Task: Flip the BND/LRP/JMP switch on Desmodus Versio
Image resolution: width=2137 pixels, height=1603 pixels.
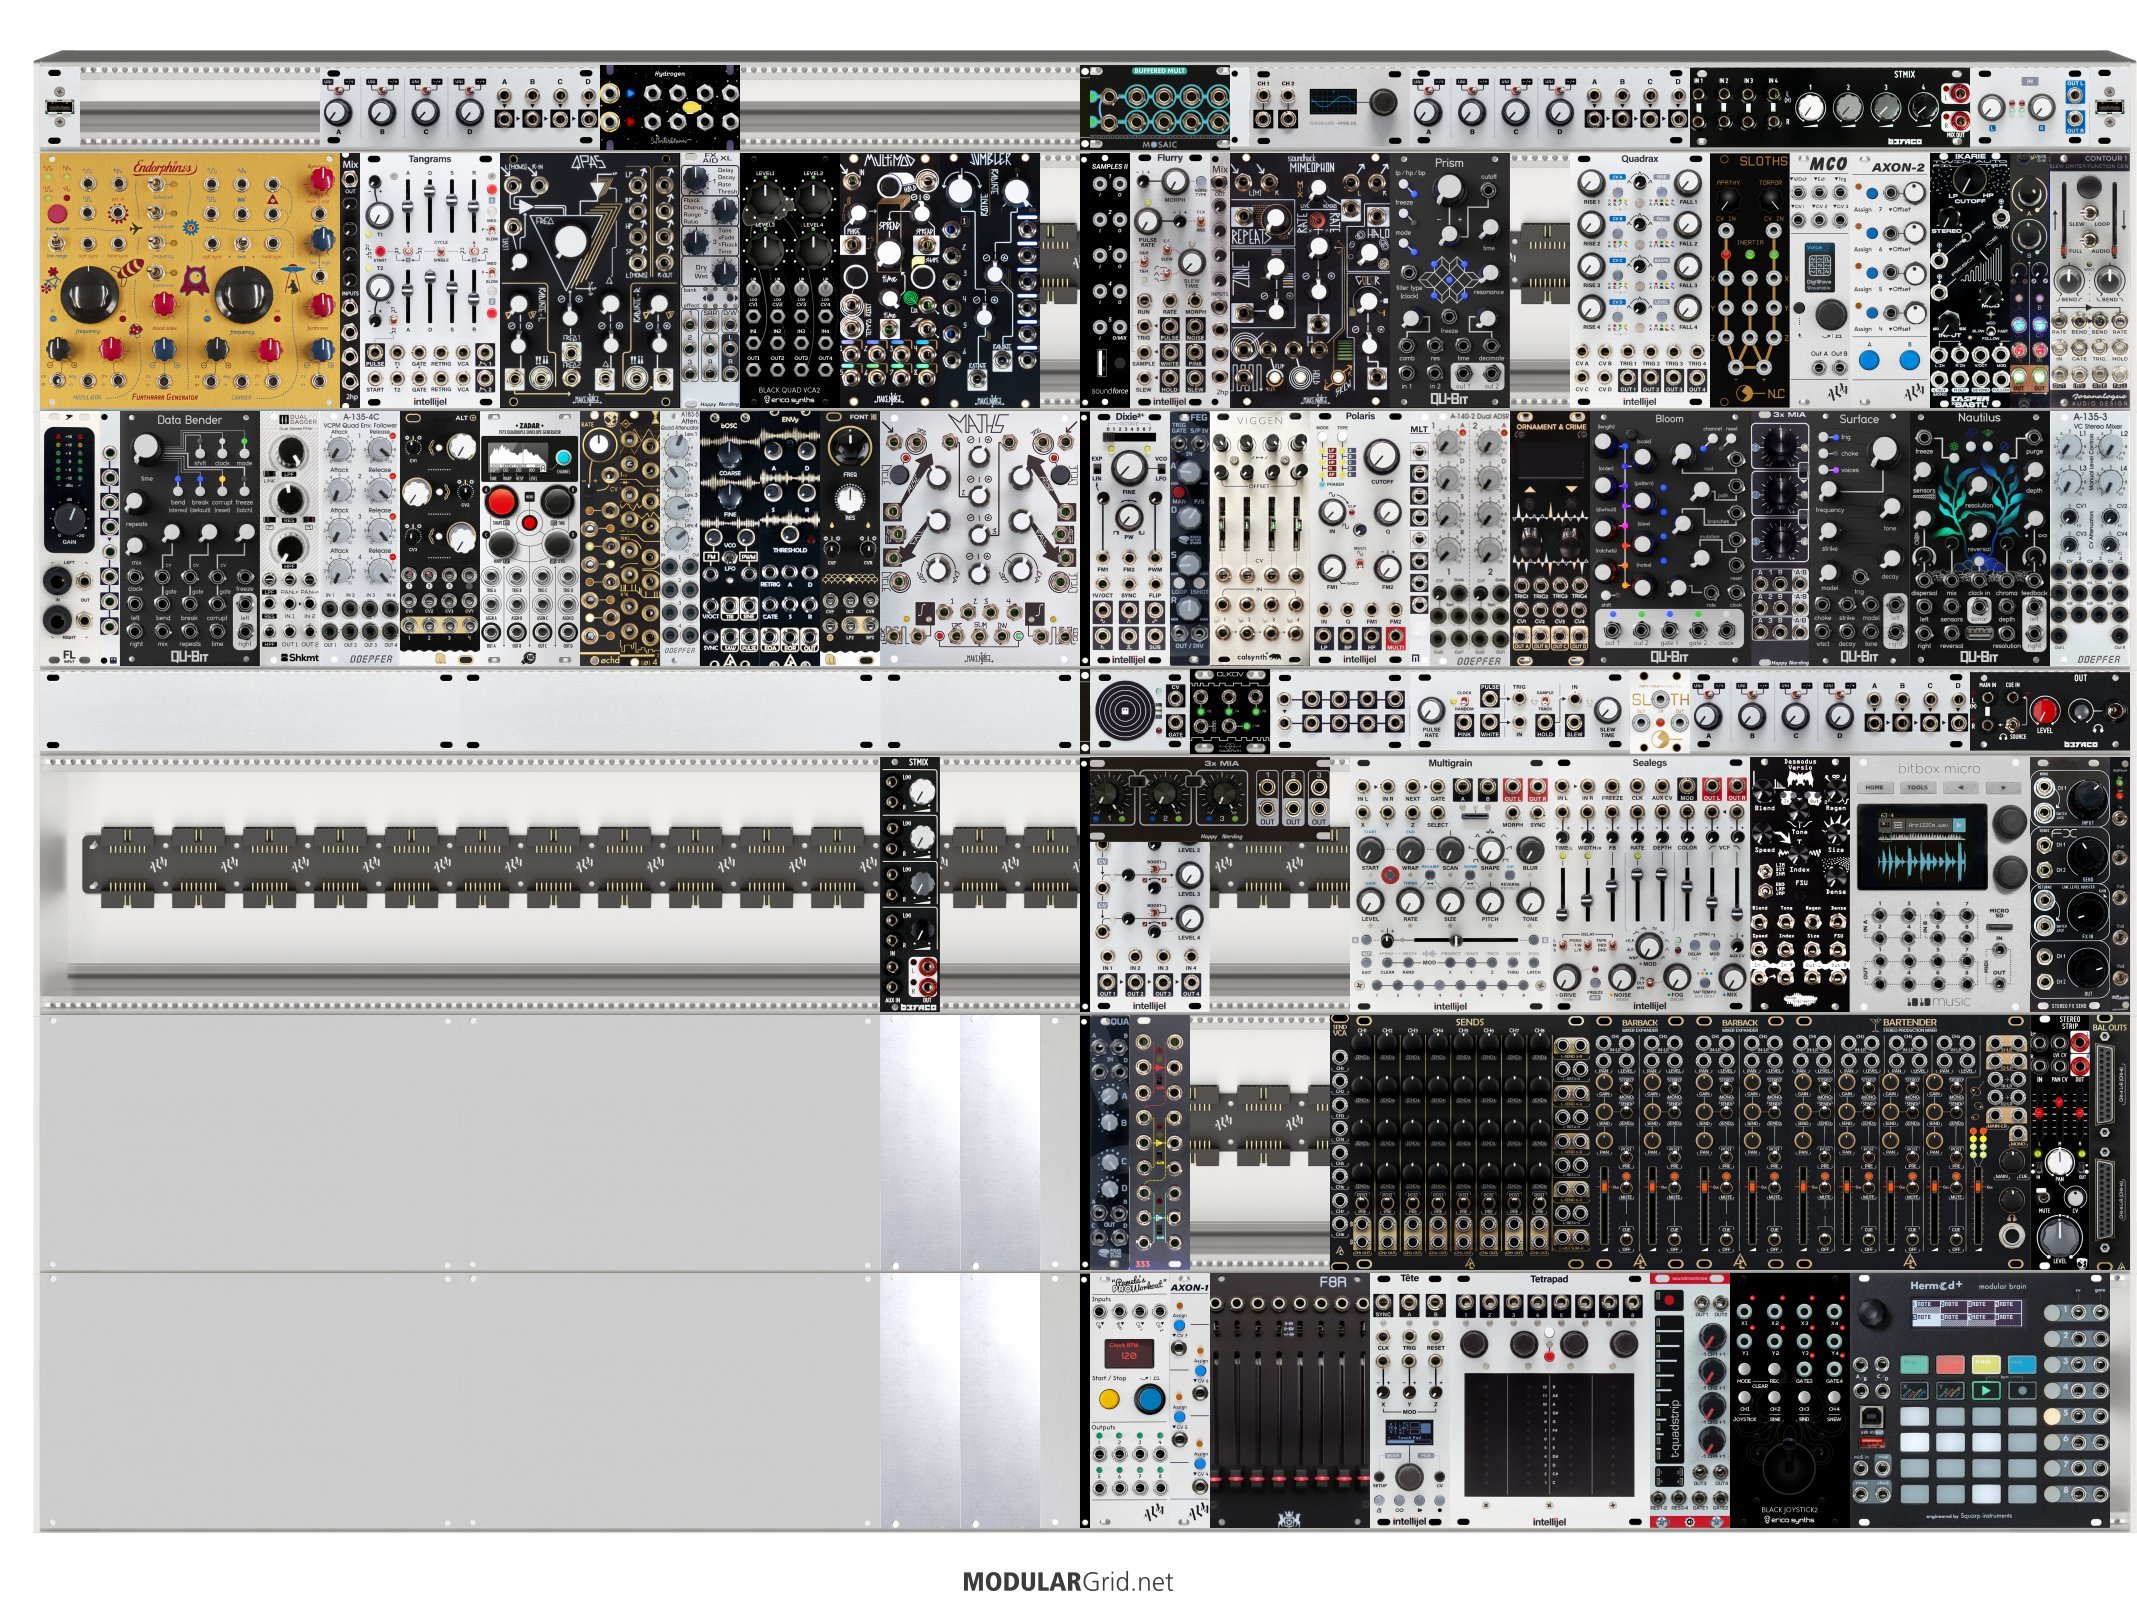Action: click(1764, 890)
